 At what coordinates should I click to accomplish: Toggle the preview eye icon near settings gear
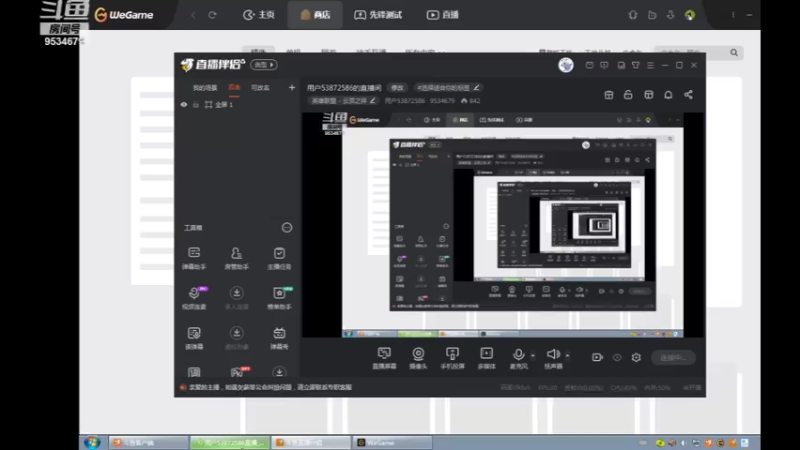click(x=617, y=357)
